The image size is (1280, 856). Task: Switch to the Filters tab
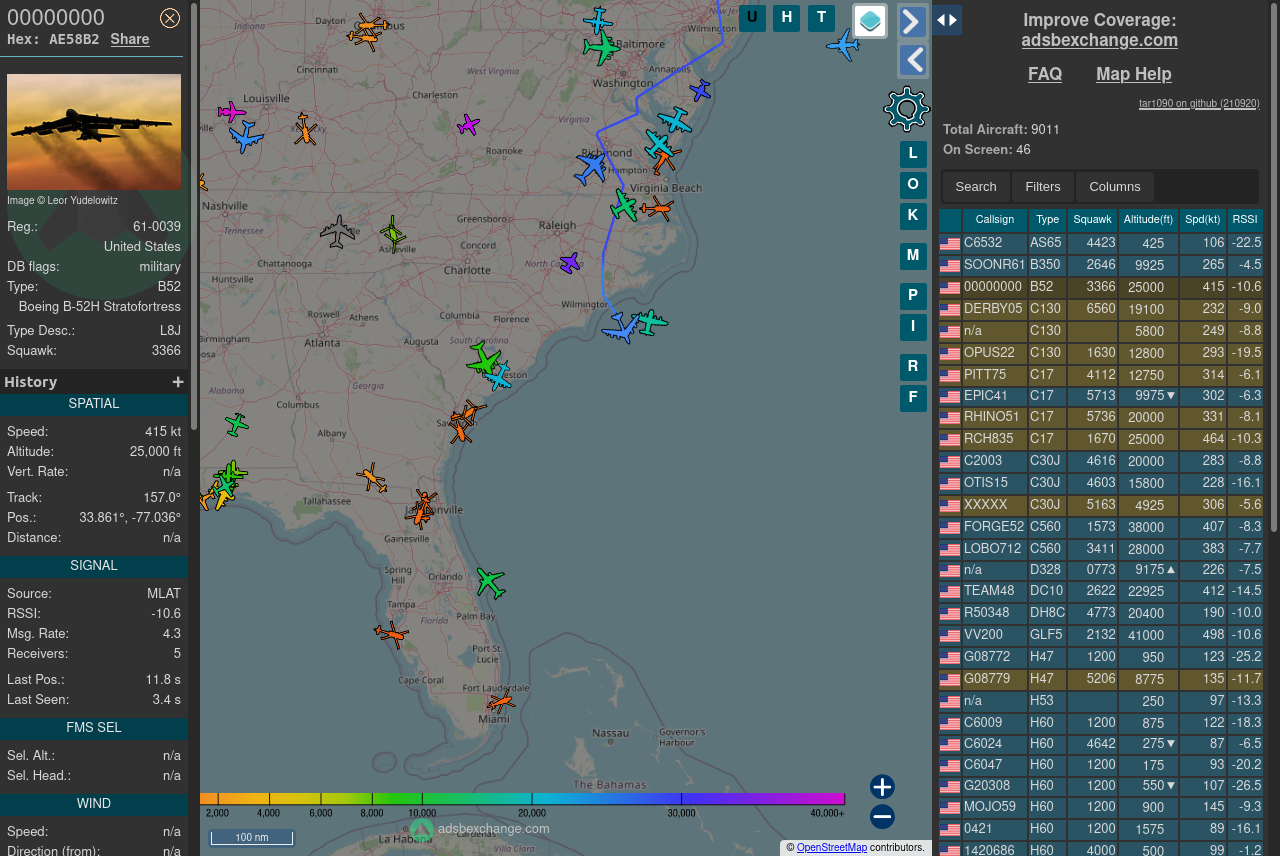pos(1043,187)
